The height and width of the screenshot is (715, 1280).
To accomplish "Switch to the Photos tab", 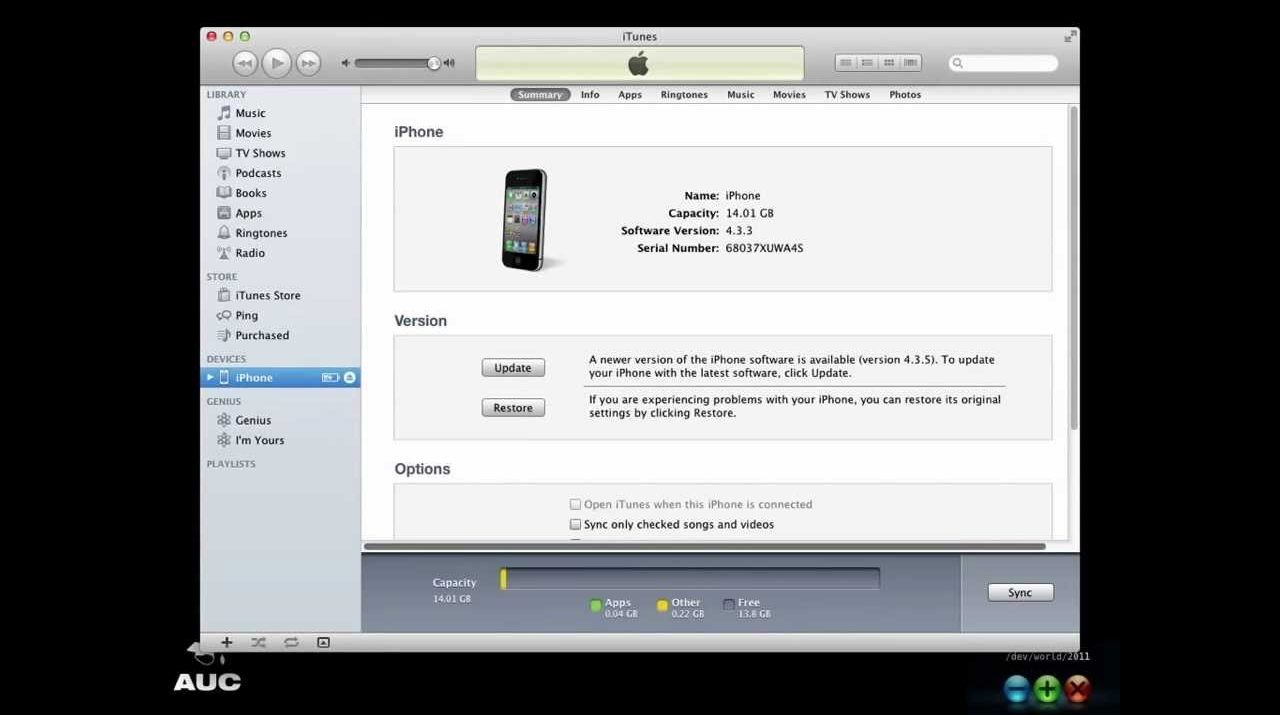I will (905, 95).
